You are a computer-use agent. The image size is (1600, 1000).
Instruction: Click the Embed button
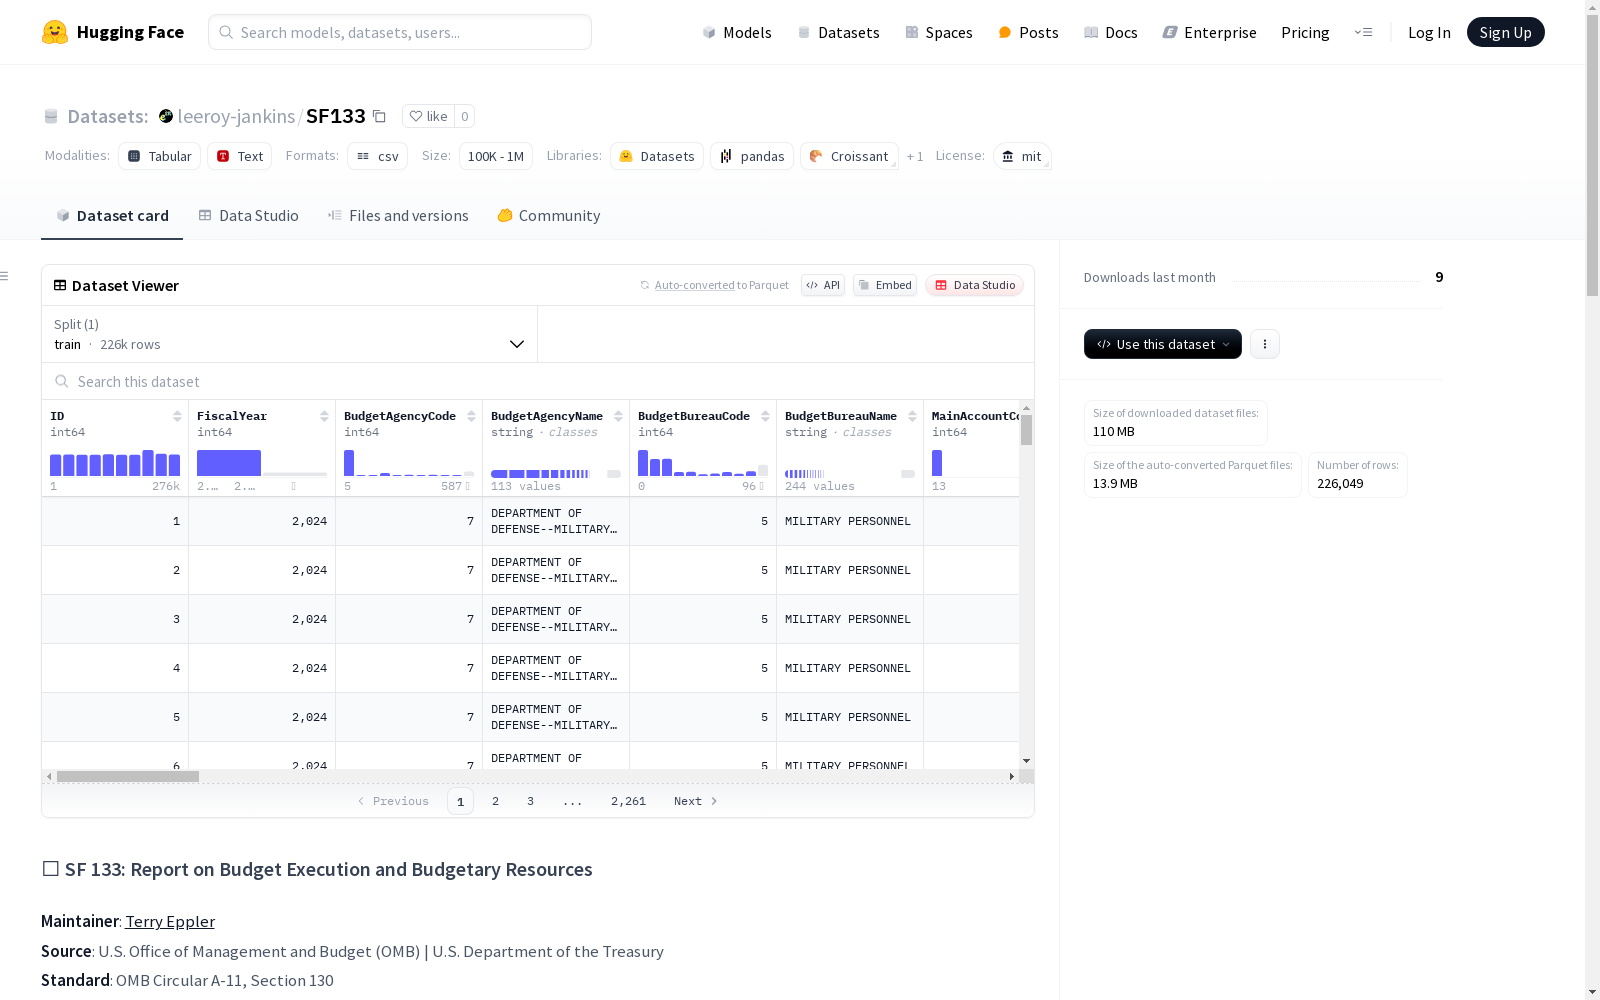point(885,285)
